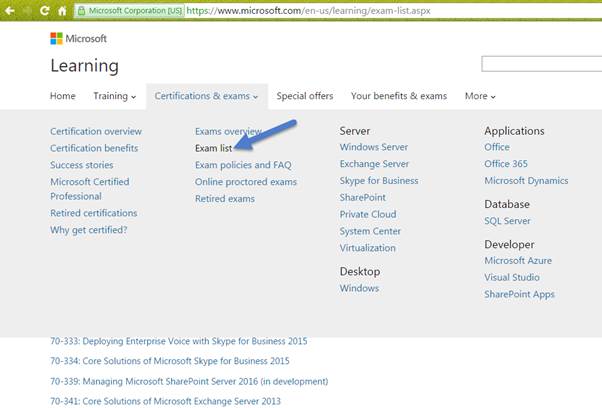Reload the page with refresh icon
Image resolution: width=602 pixels, height=408 pixels.
click(x=45, y=10)
